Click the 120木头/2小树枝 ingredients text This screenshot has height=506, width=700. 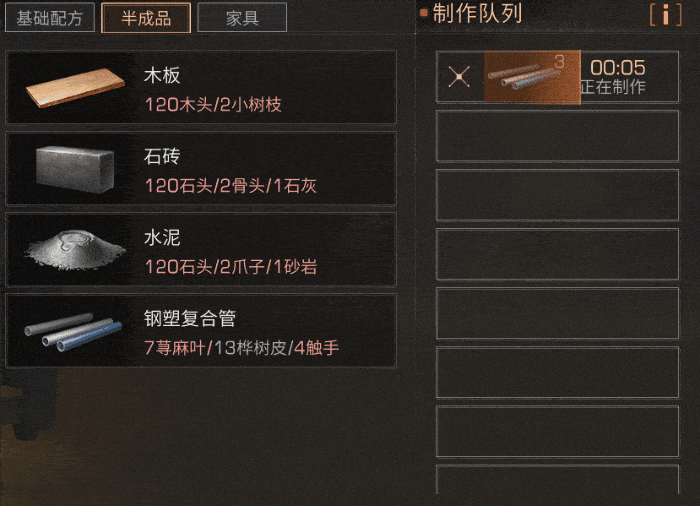pos(213,105)
